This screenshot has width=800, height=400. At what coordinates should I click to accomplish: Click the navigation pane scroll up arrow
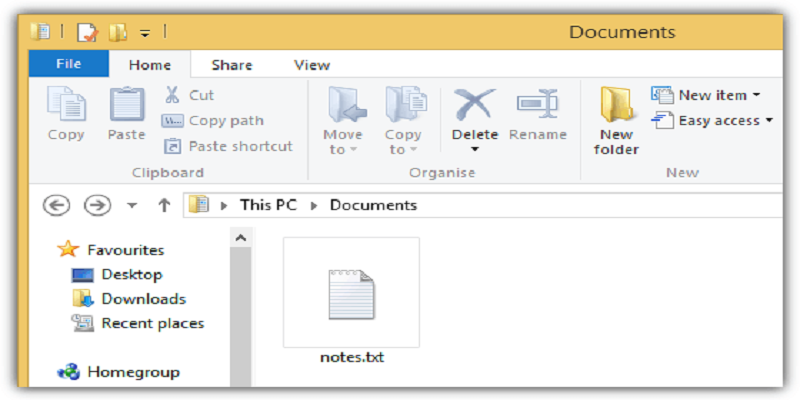[x=241, y=238]
